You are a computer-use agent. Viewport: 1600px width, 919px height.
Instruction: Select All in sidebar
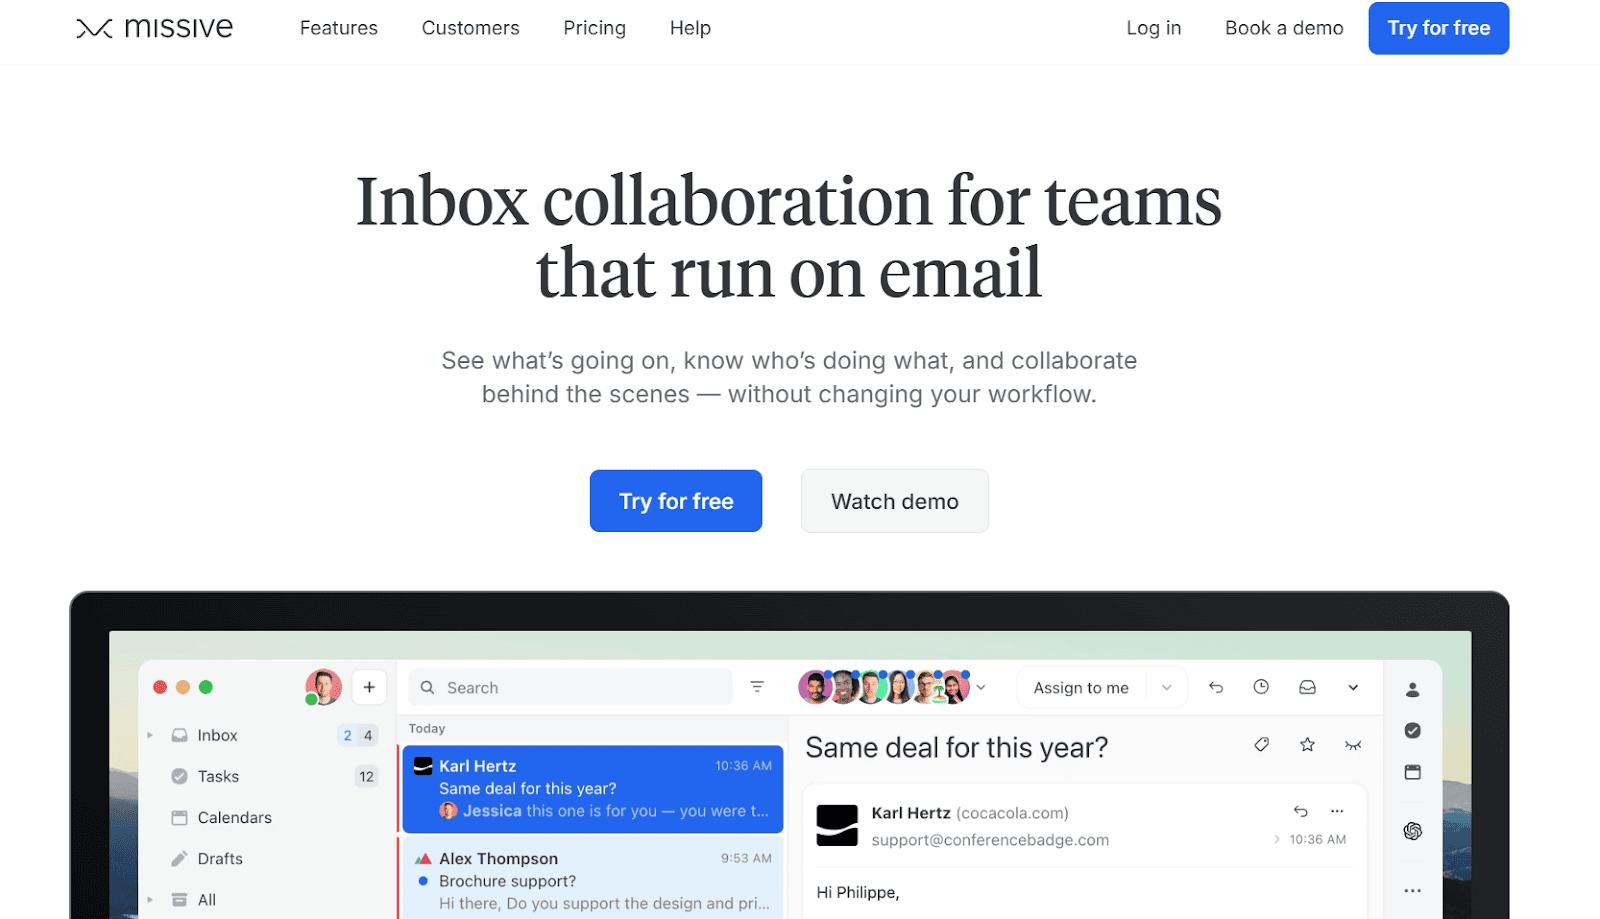tap(206, 899)
